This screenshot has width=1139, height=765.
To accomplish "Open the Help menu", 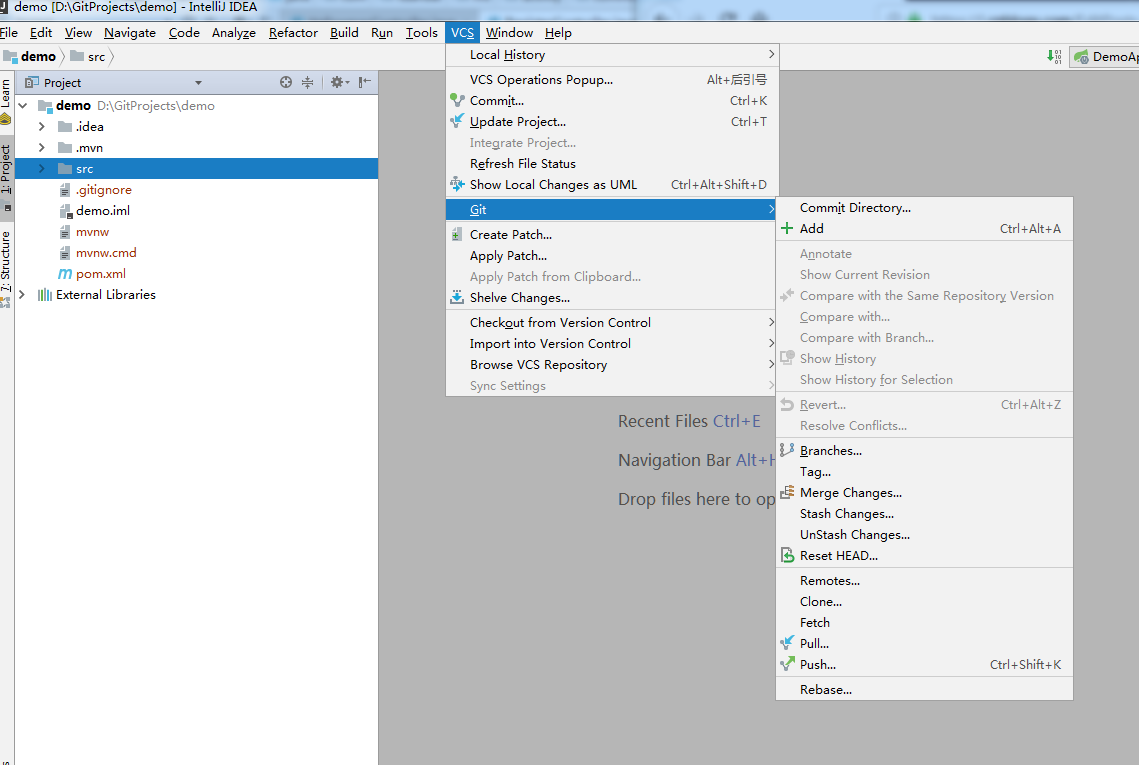I will [x=558, y=33].
